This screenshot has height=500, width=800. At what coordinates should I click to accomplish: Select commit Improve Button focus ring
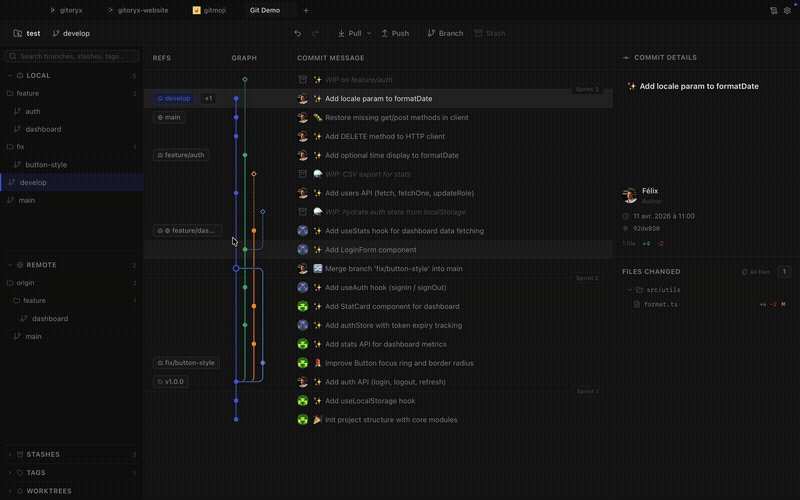tap(378, 363)
